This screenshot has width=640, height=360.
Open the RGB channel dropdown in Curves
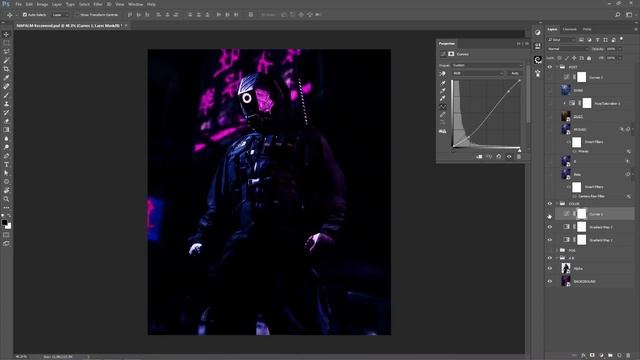(x=478, y=73)
